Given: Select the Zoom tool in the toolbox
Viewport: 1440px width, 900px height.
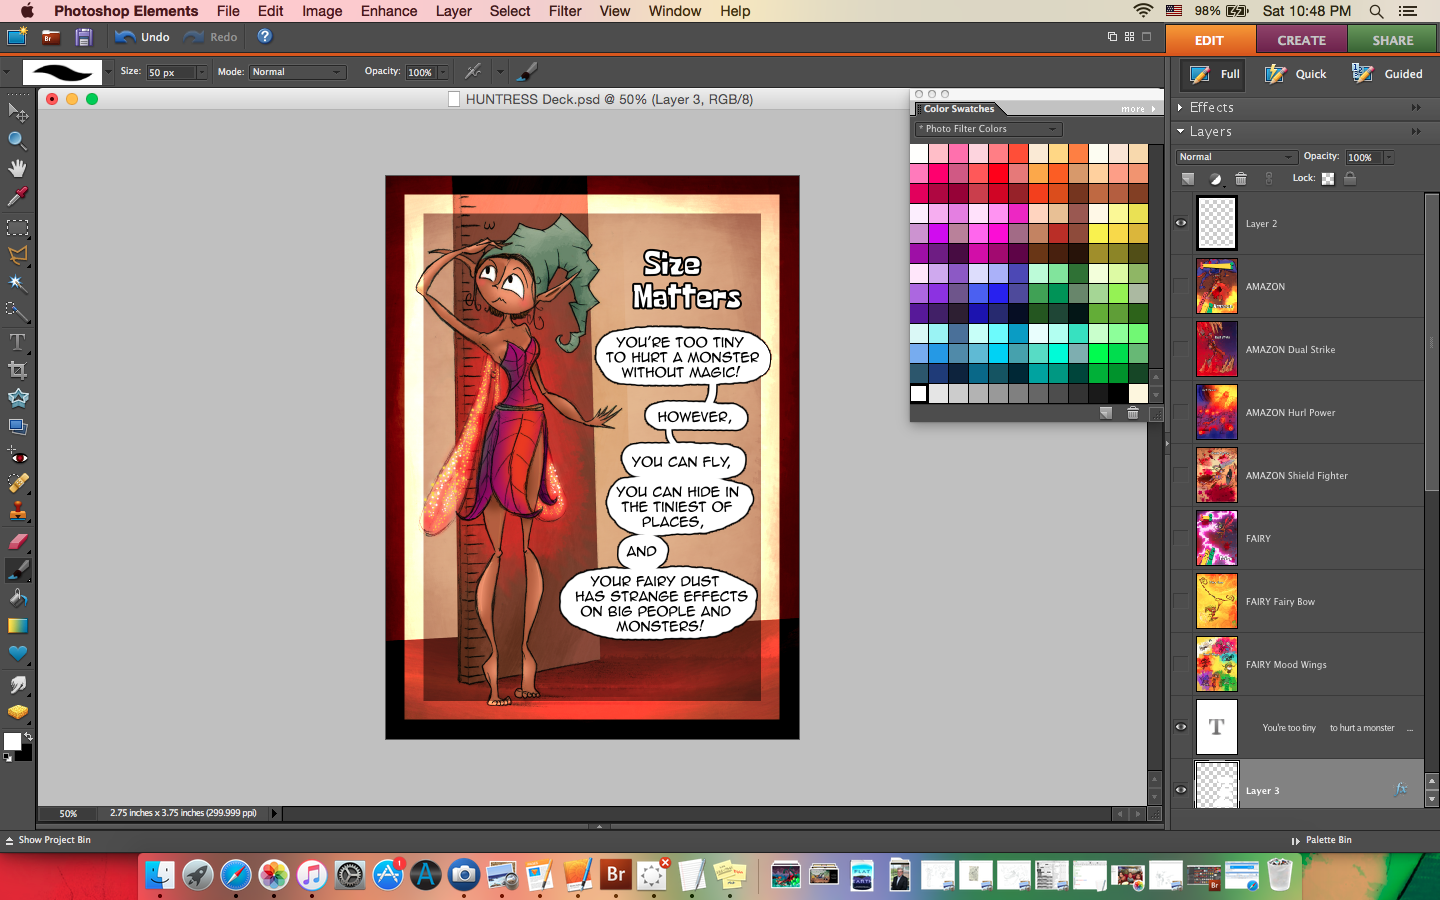Looking at the screenshot, I should click(17, 140).
